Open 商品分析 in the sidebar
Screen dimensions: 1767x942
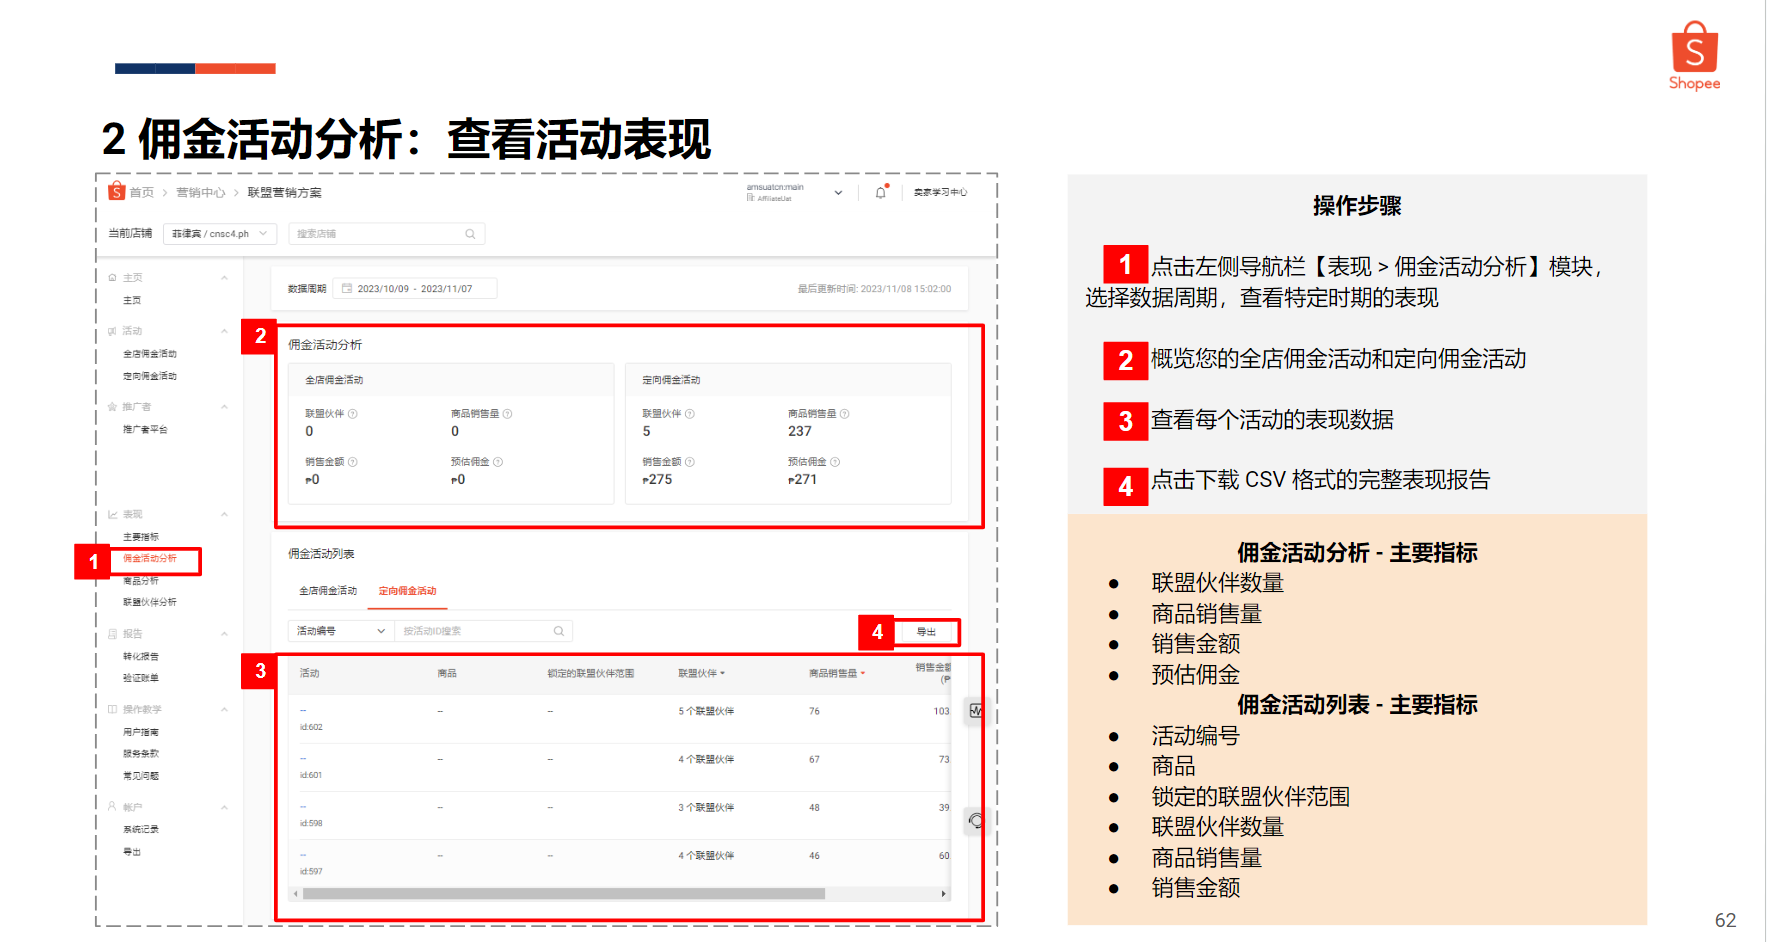[x=141, y=581]
